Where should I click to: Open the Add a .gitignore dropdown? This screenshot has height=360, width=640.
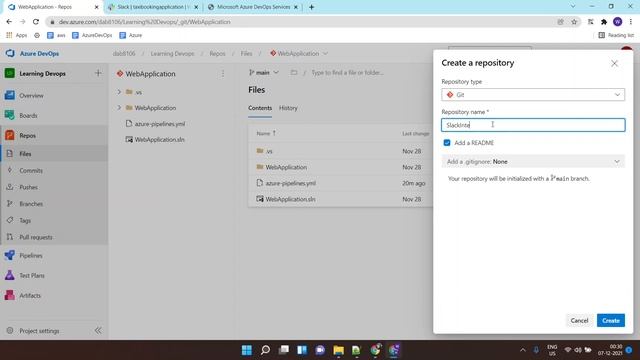[533, 162]
